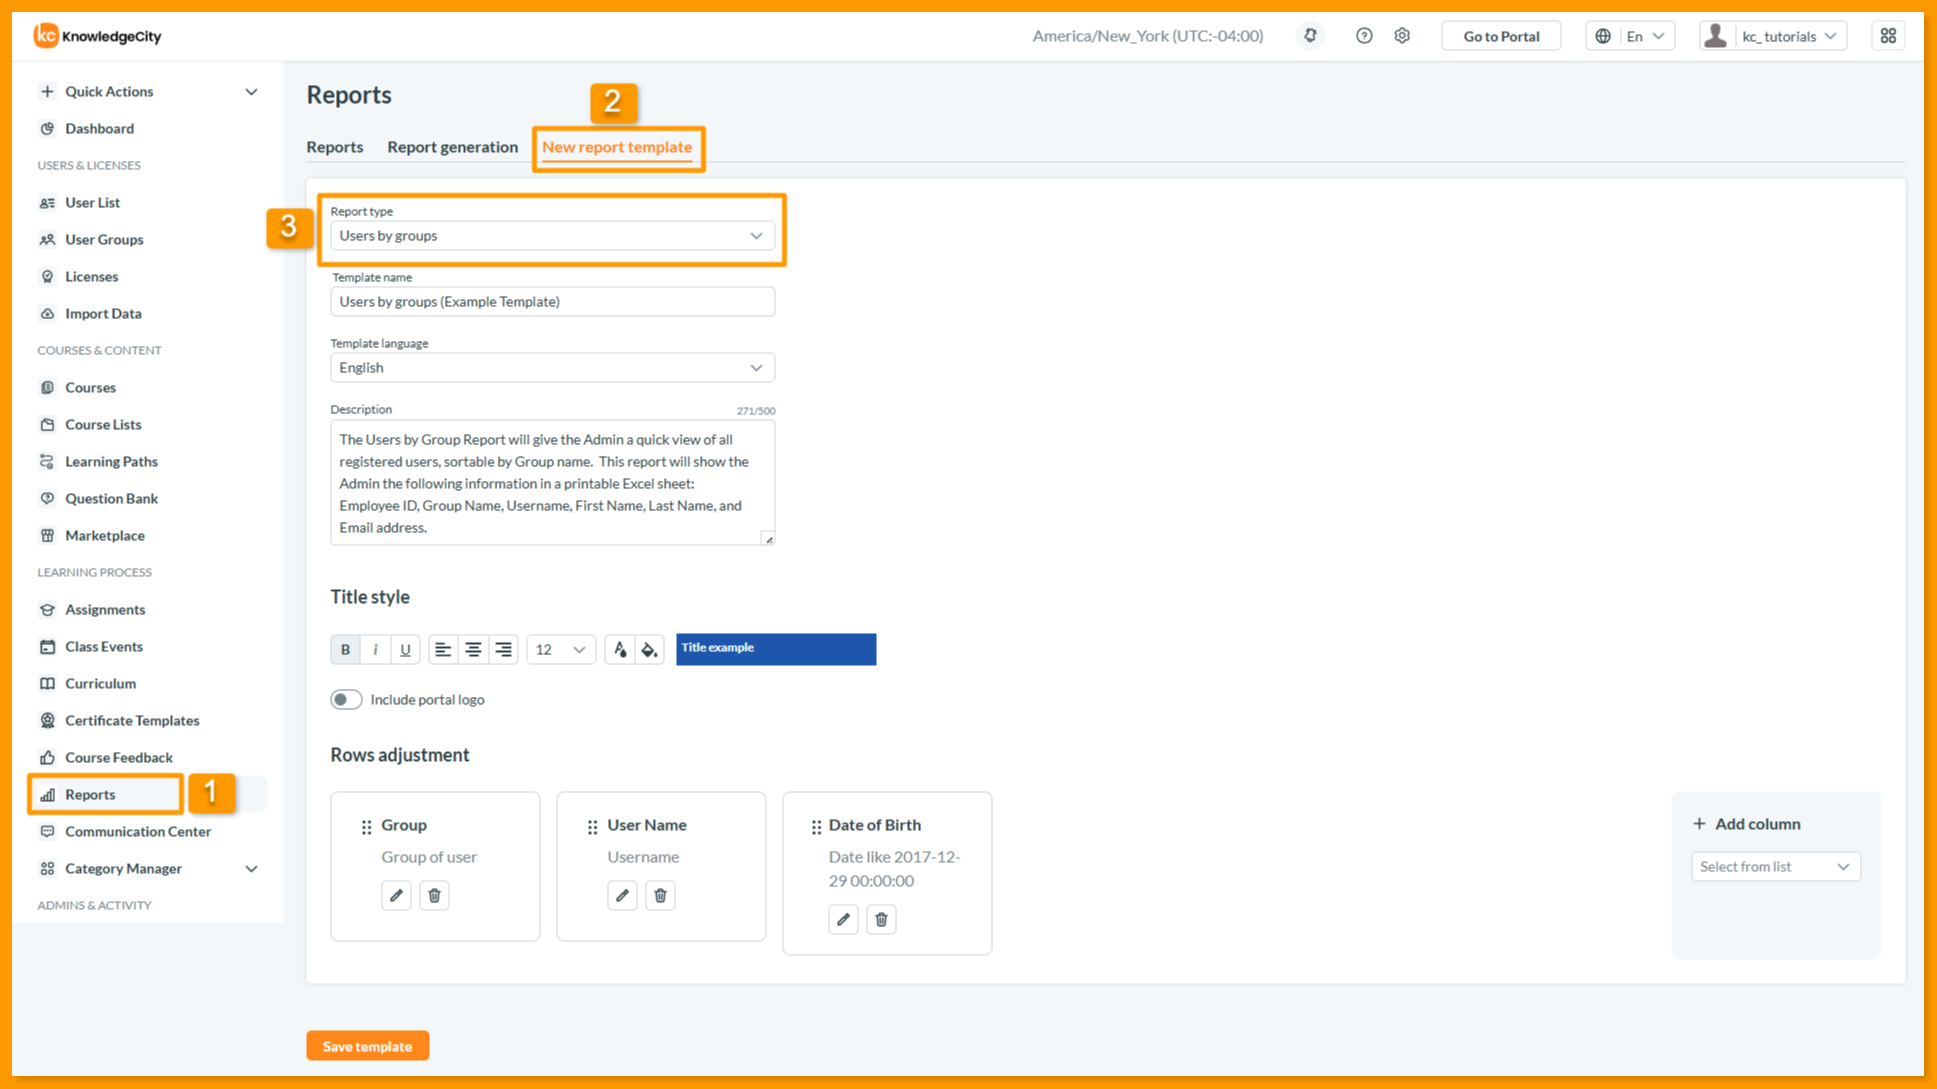Align title text left

[x=443, y=650]
